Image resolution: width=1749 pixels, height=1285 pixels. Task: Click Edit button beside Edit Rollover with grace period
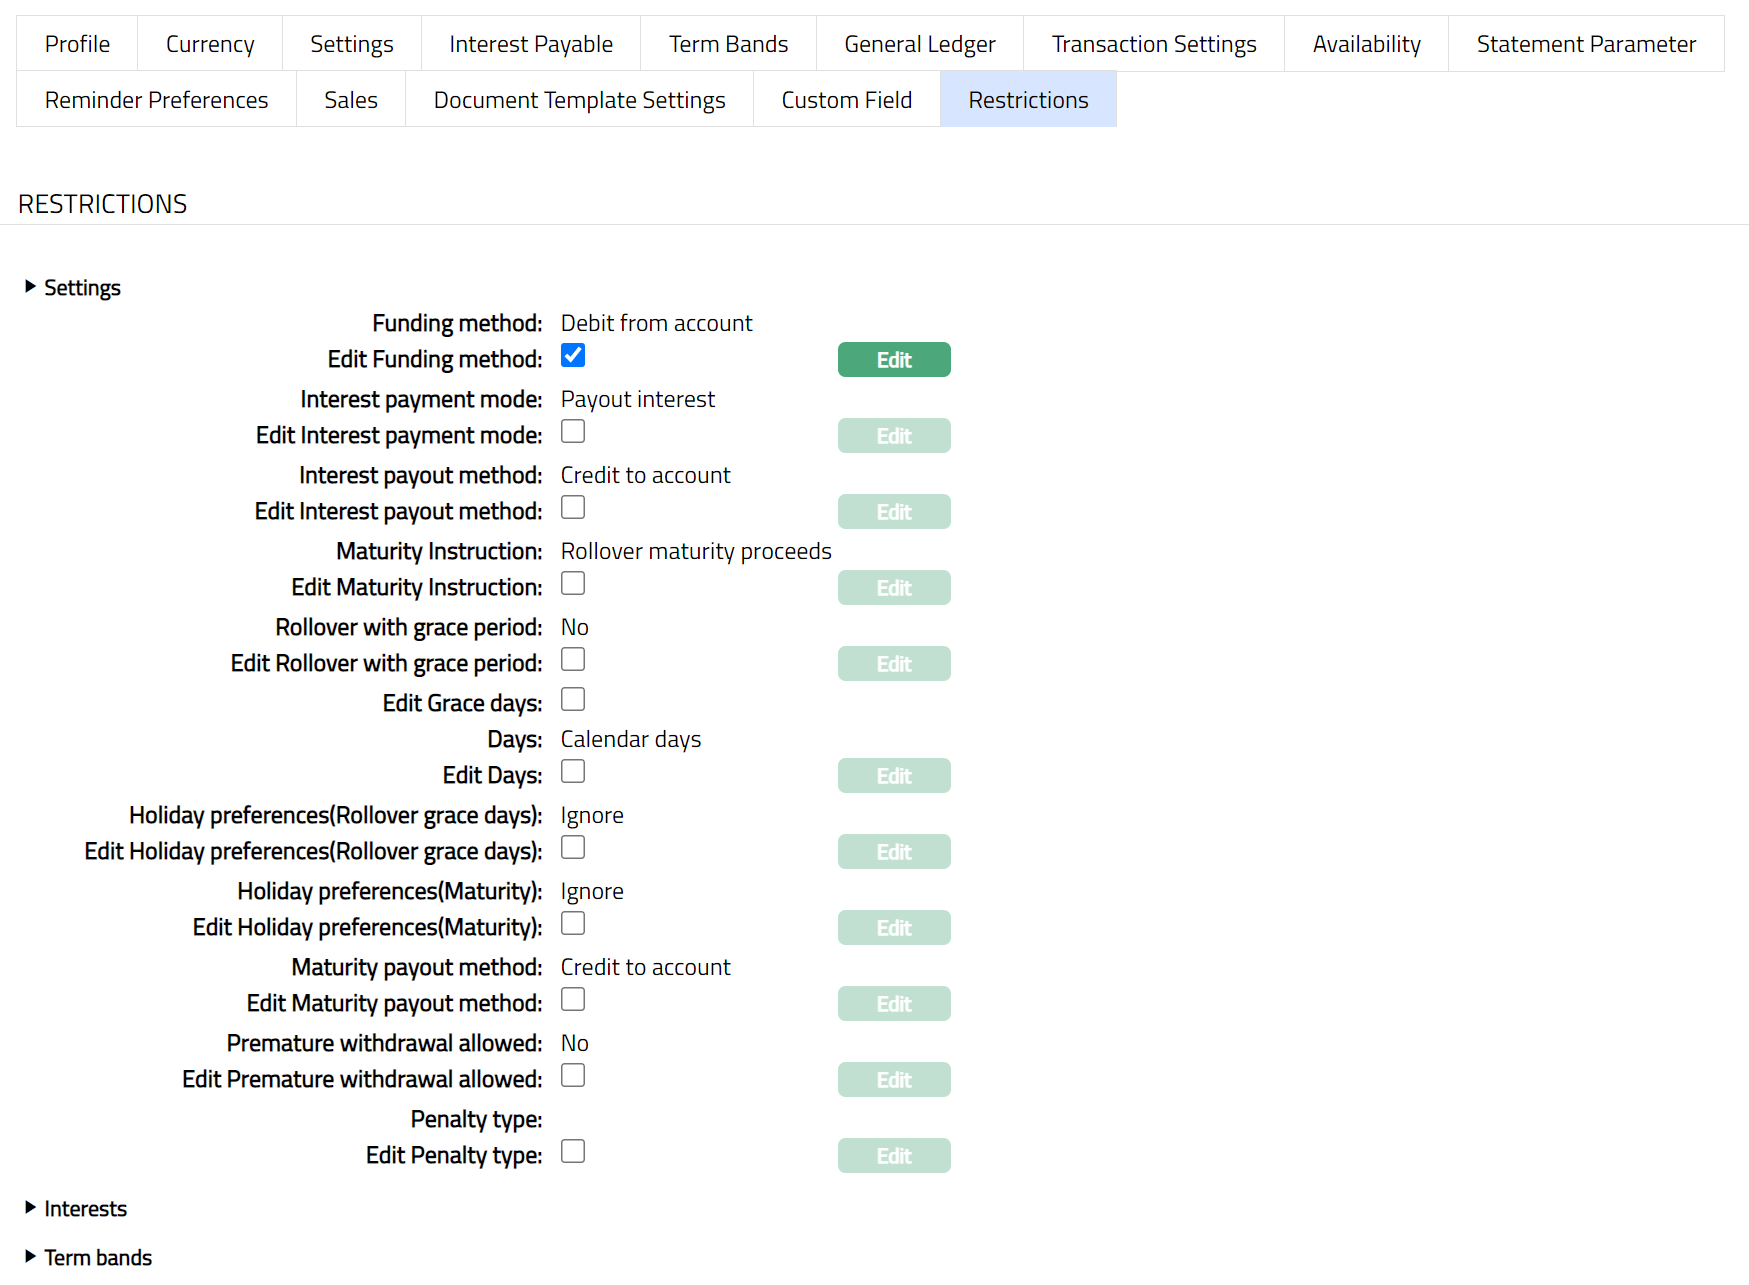coord(893,664)
